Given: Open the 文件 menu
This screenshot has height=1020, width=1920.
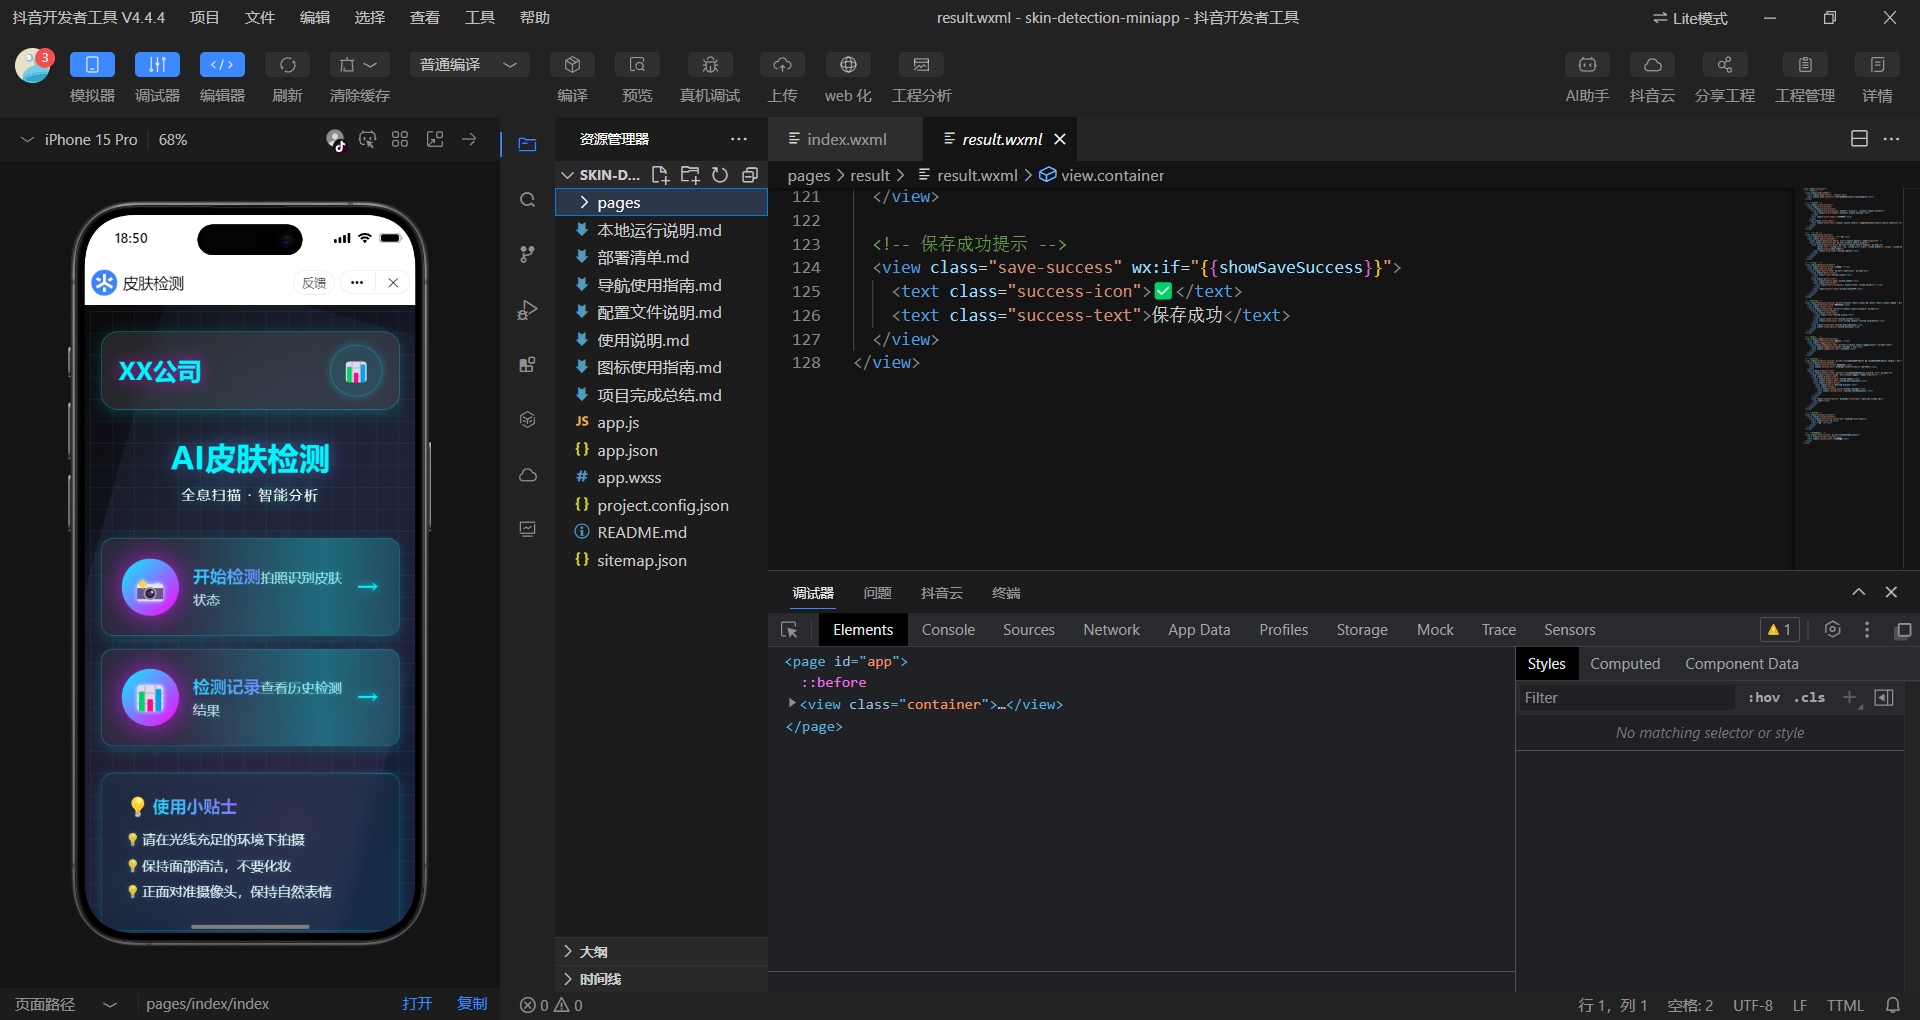Looking at the screenshot, I should pos(259,18).
